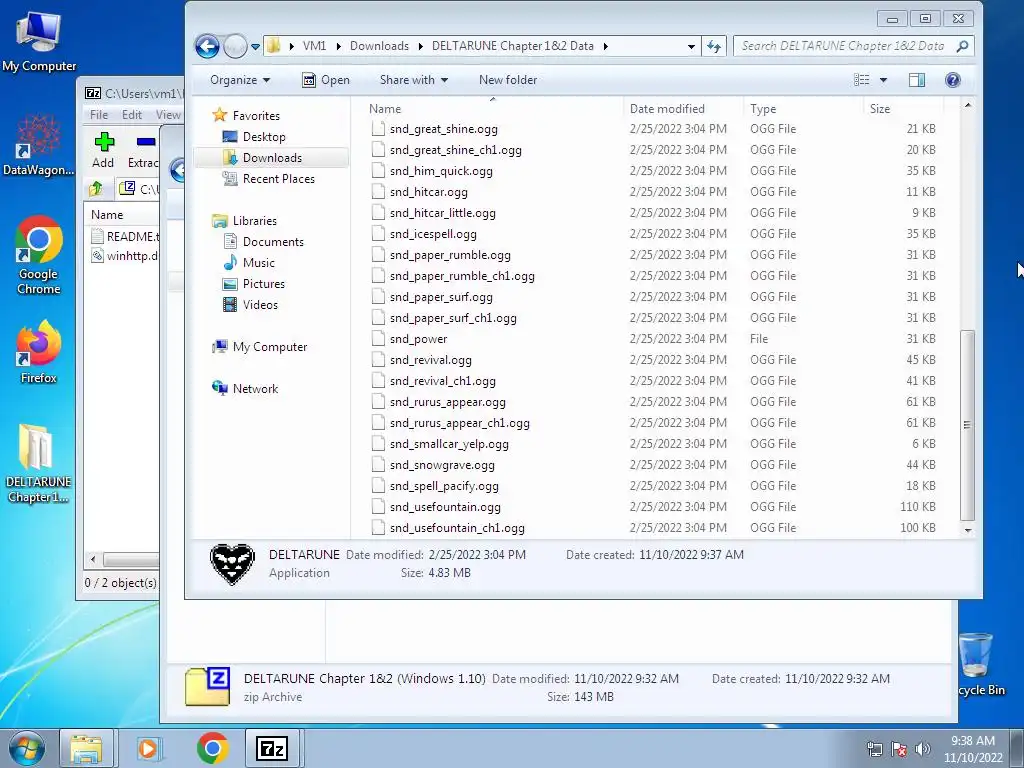Open Google Chrome desktop shortcut

point(39,255)
